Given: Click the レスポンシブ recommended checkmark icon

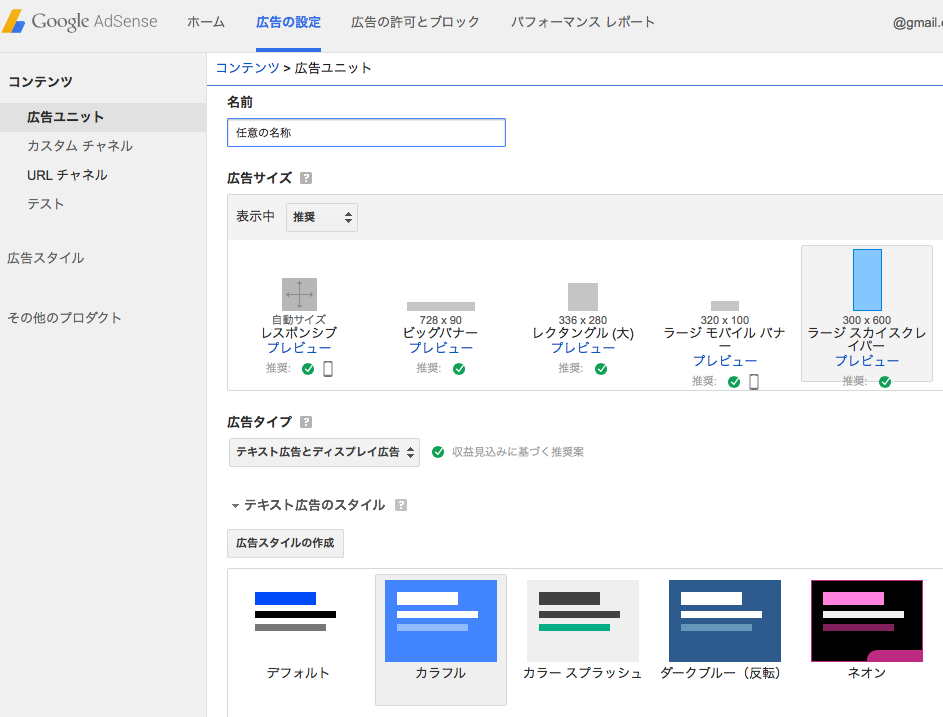Looking at the screenshot, I should click(x=308, y=369).
